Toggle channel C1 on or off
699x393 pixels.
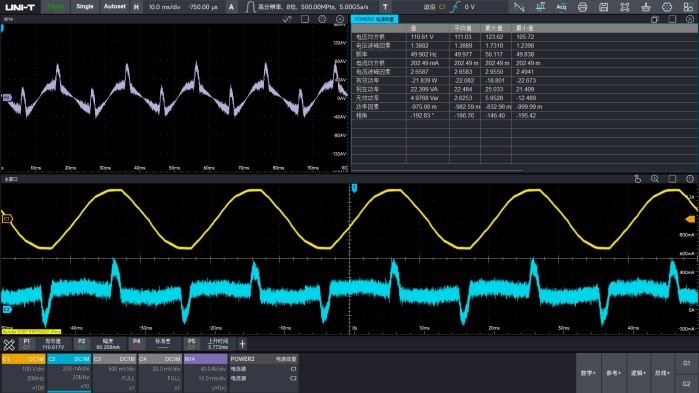coord(24,359)
